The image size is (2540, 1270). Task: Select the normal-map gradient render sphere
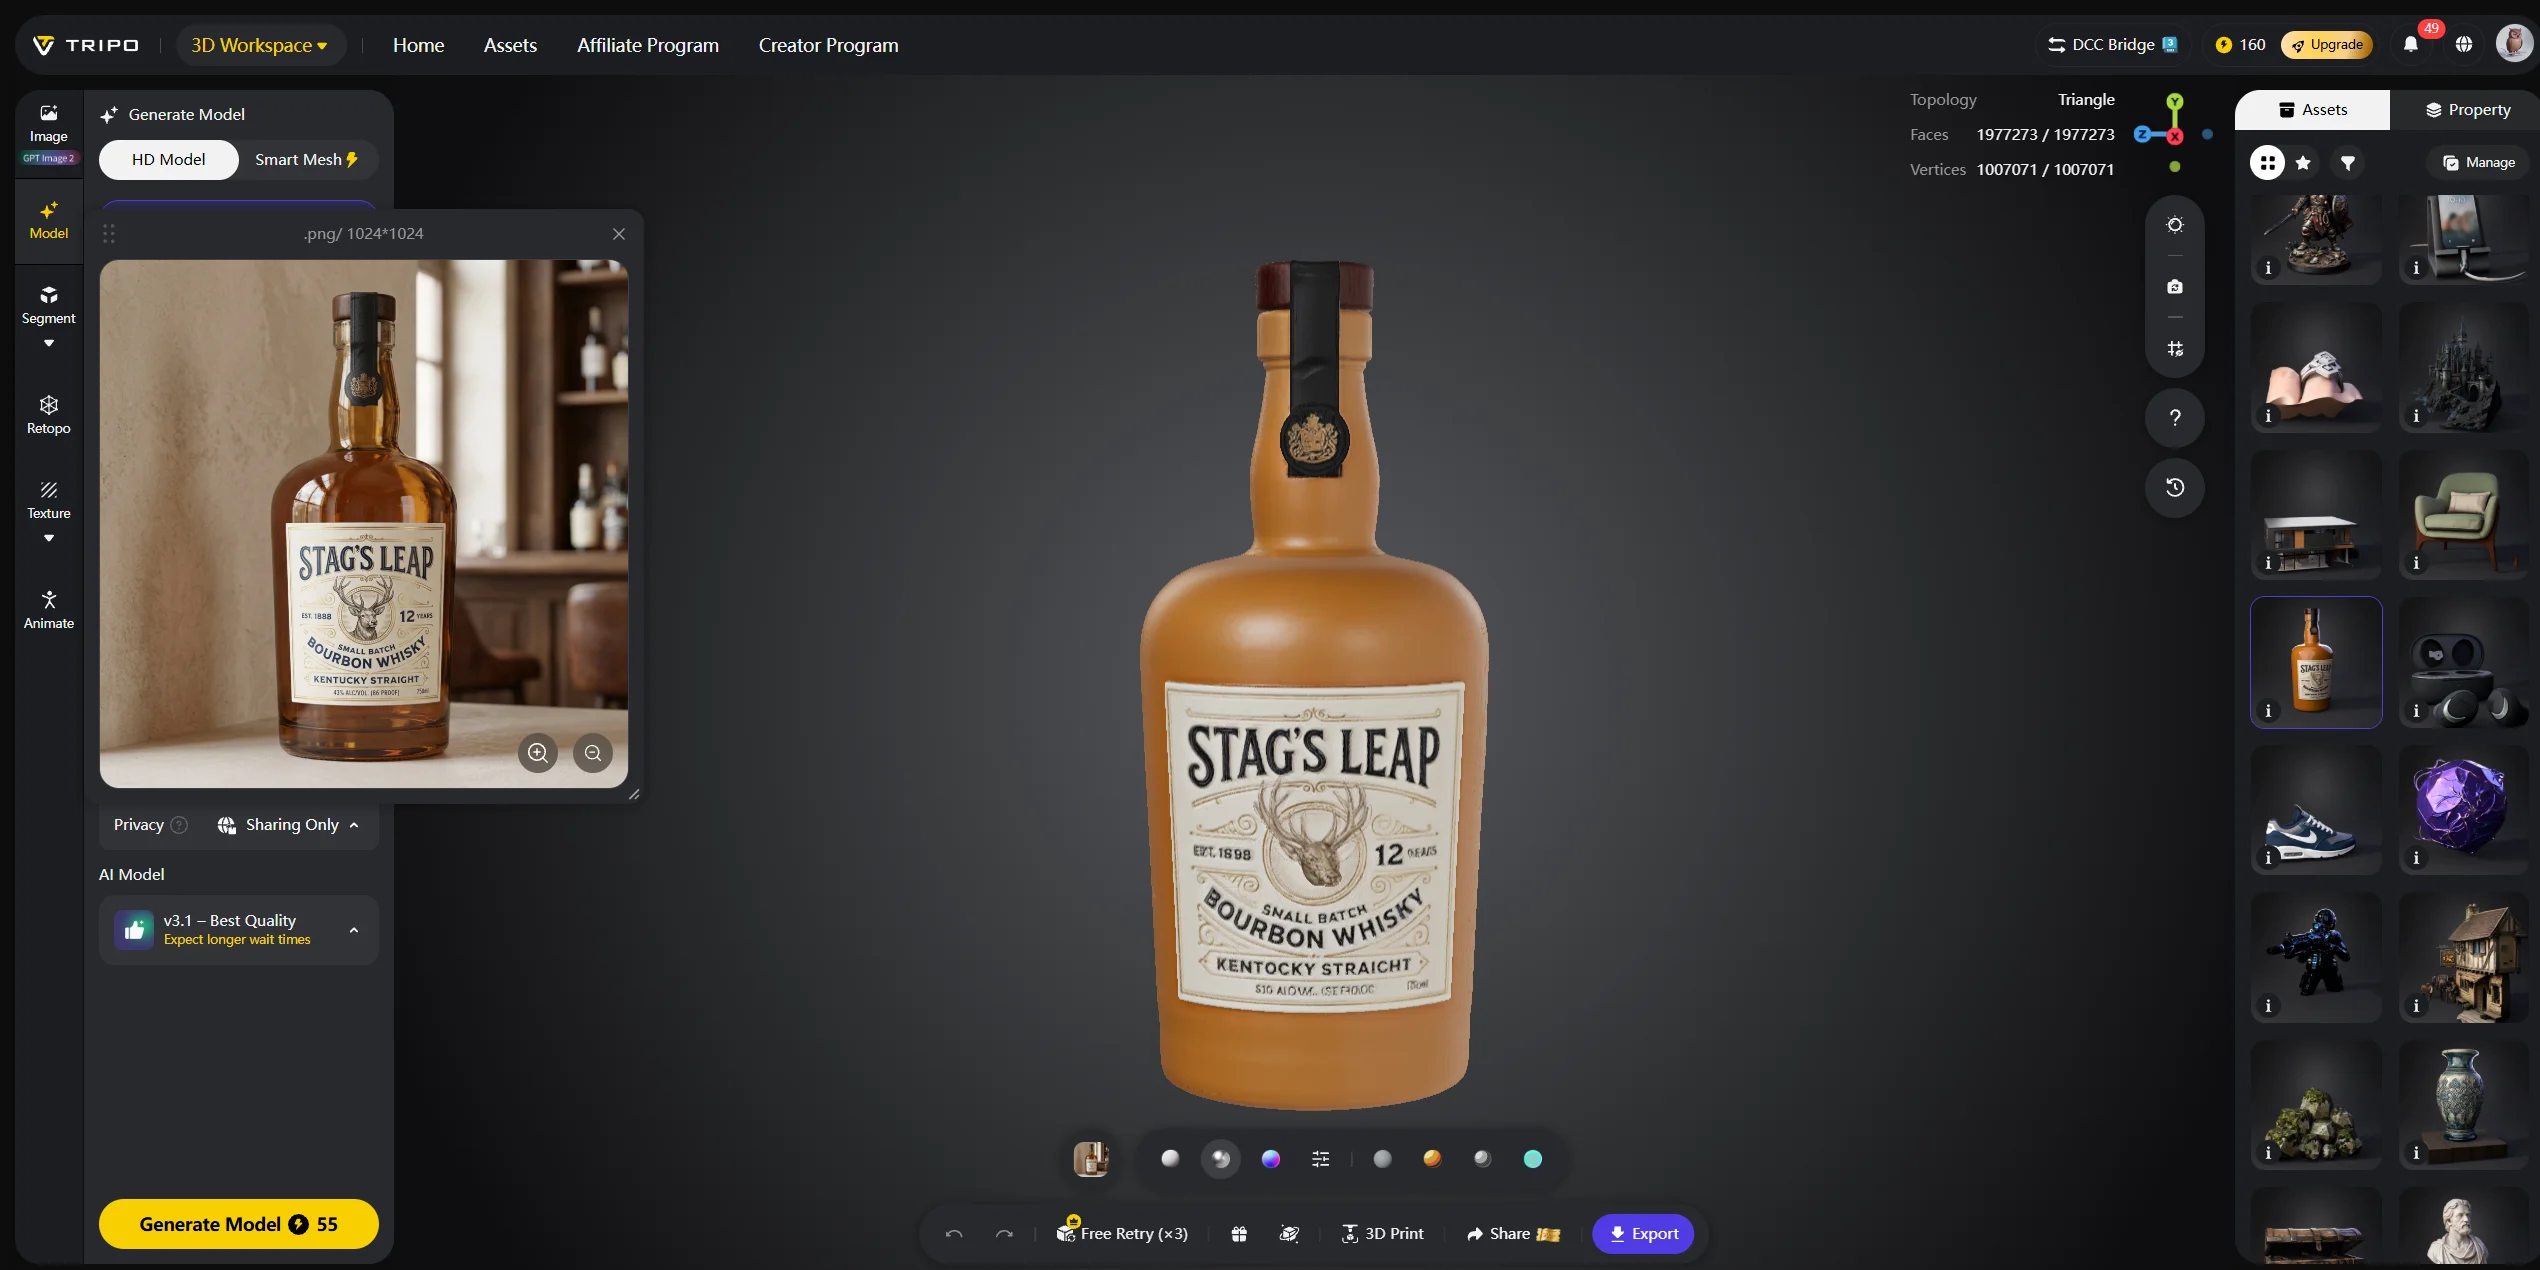pyautogui.click(x=1271, y=1159)
